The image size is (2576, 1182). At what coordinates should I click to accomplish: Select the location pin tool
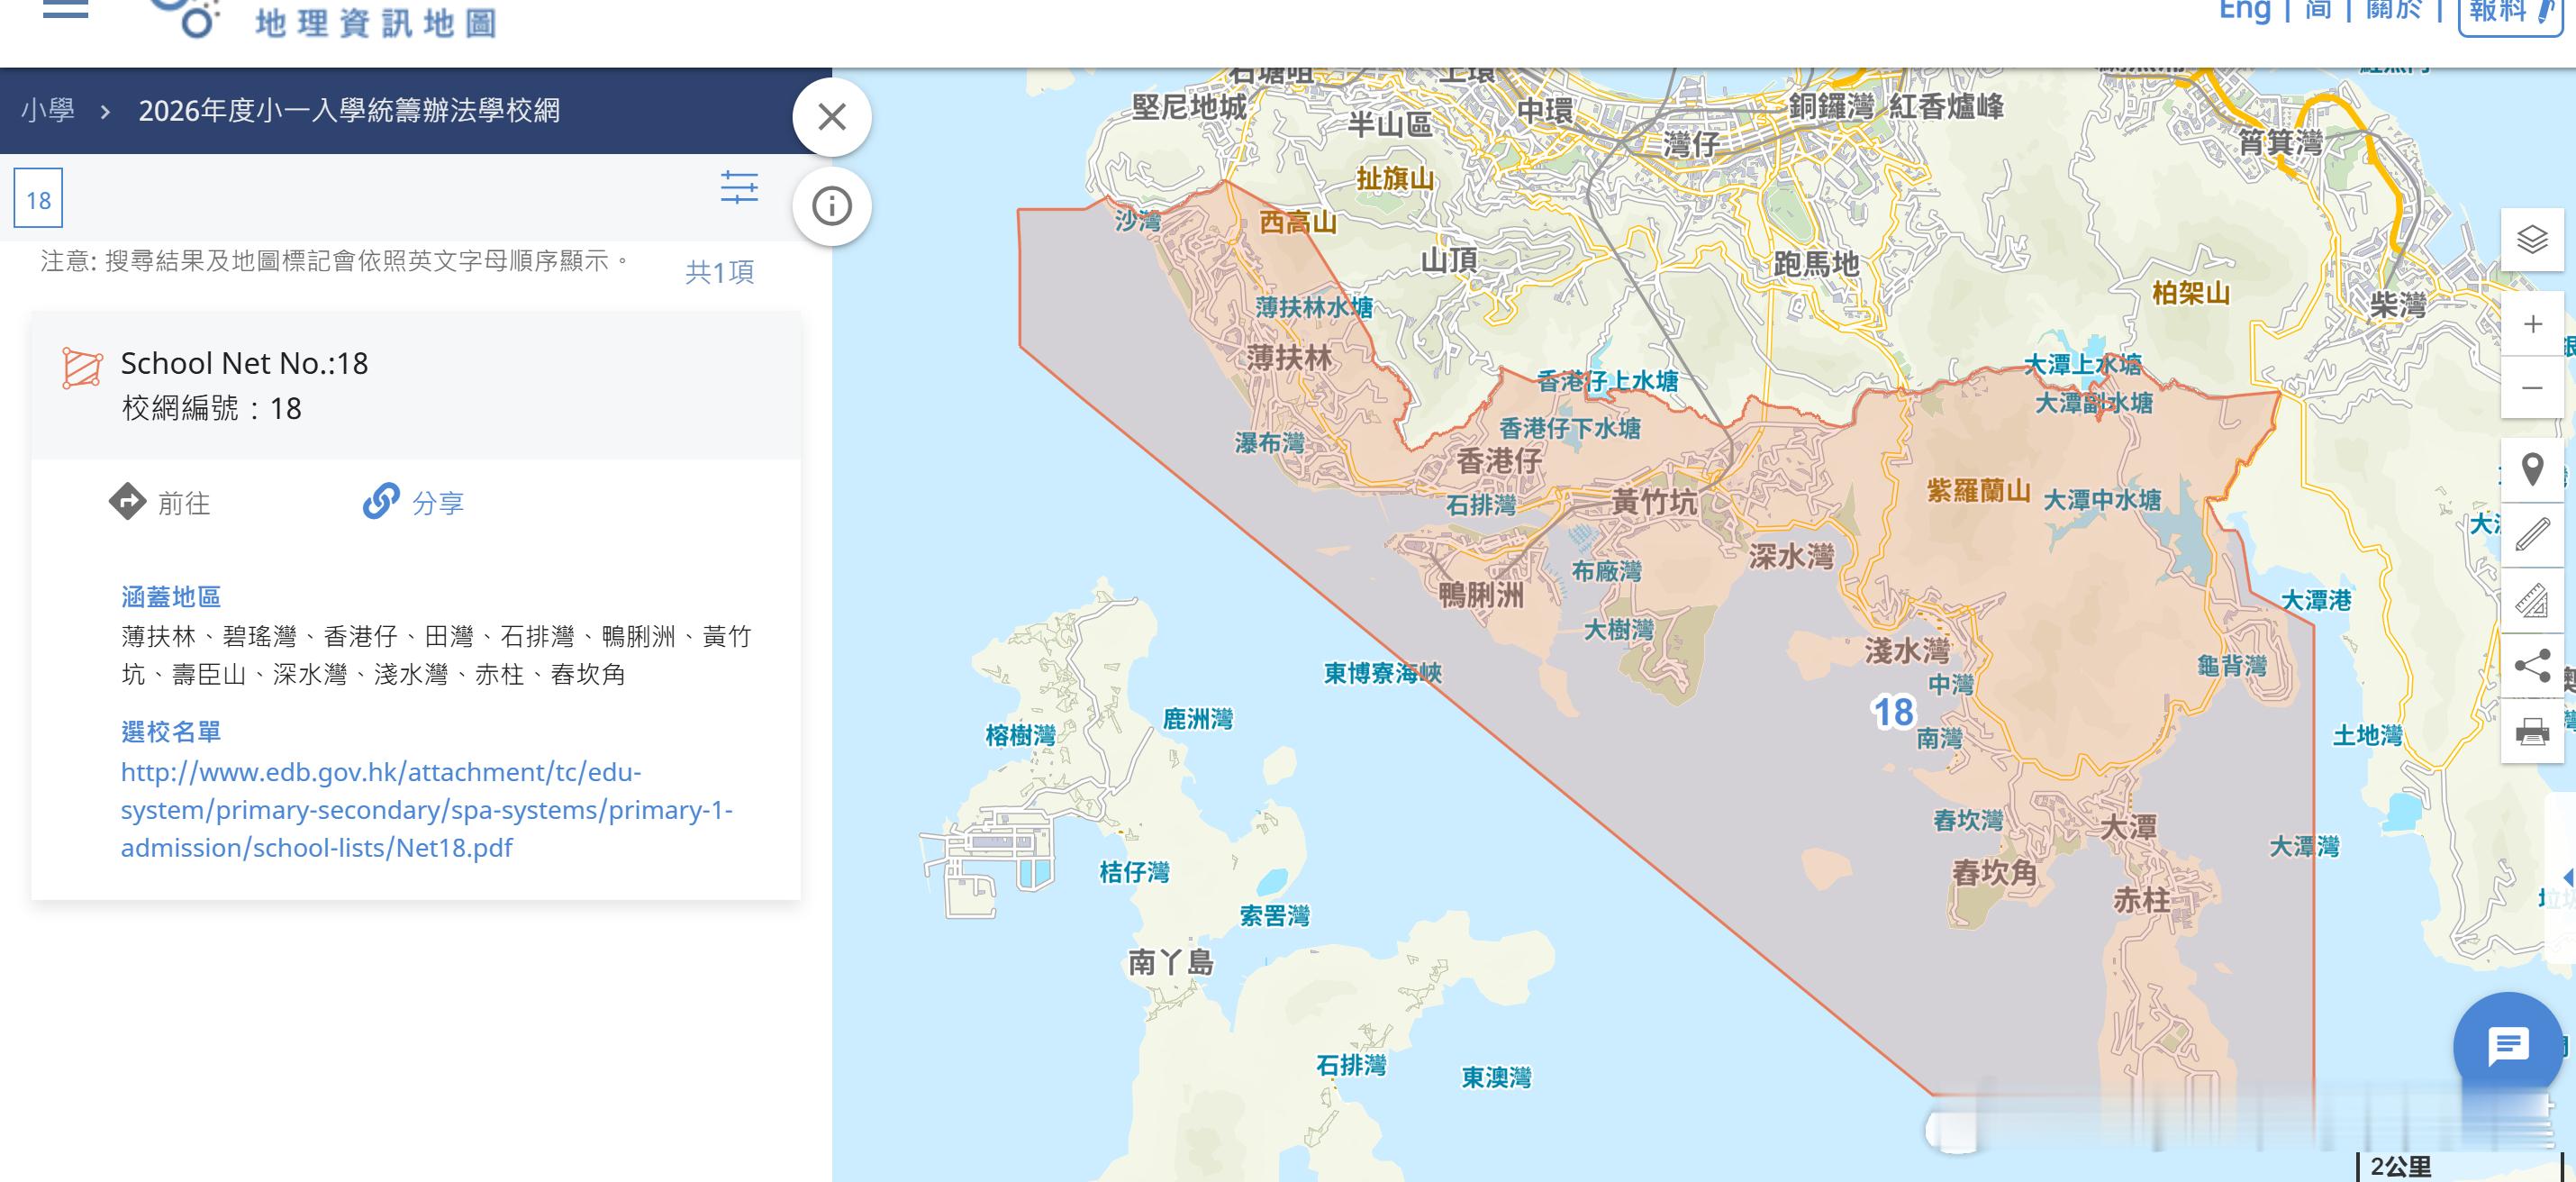click(x=2531, y=469)
